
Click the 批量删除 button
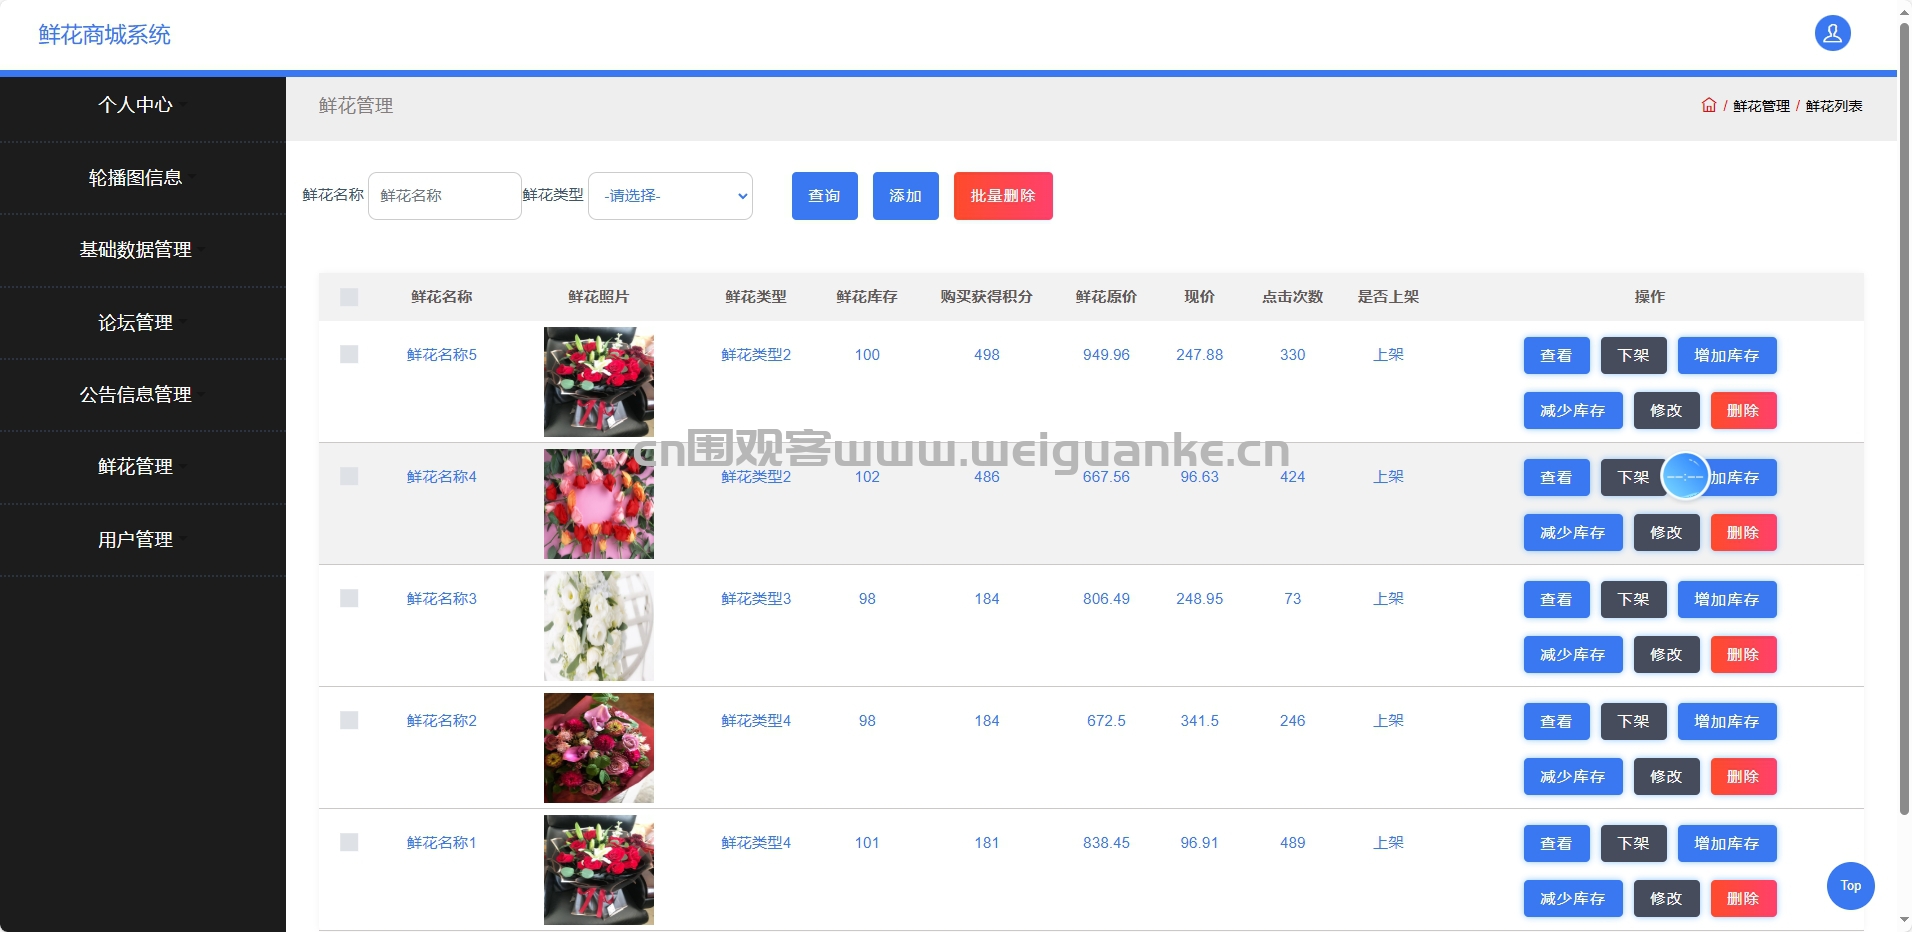[1003, 196]
